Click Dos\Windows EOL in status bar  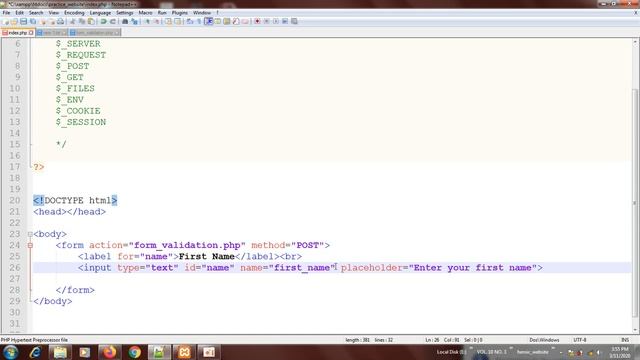(x=544, y=340)
